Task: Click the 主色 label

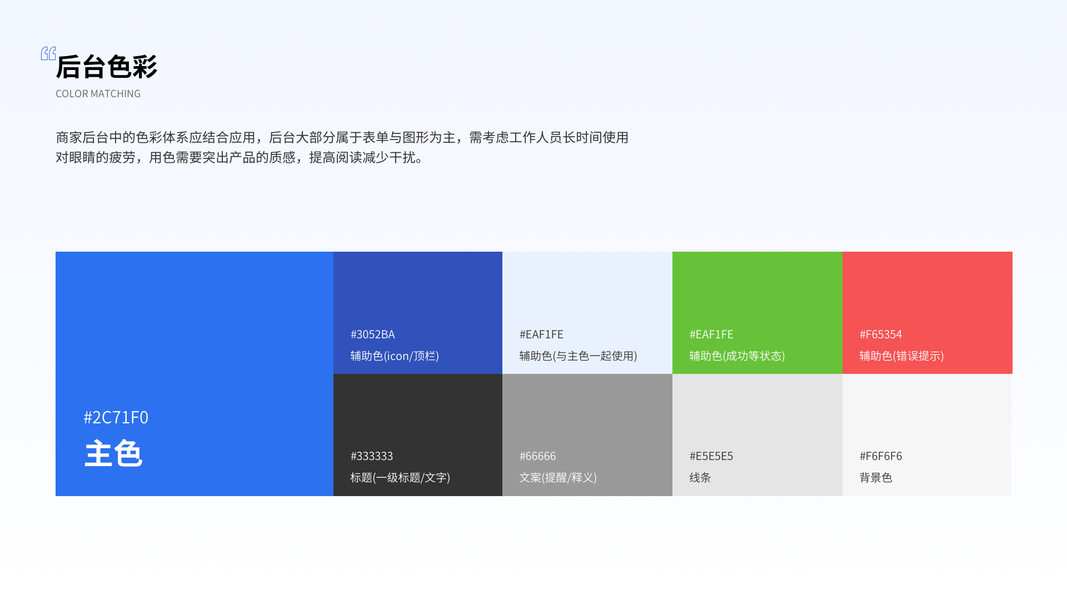Action: (113, 454)
